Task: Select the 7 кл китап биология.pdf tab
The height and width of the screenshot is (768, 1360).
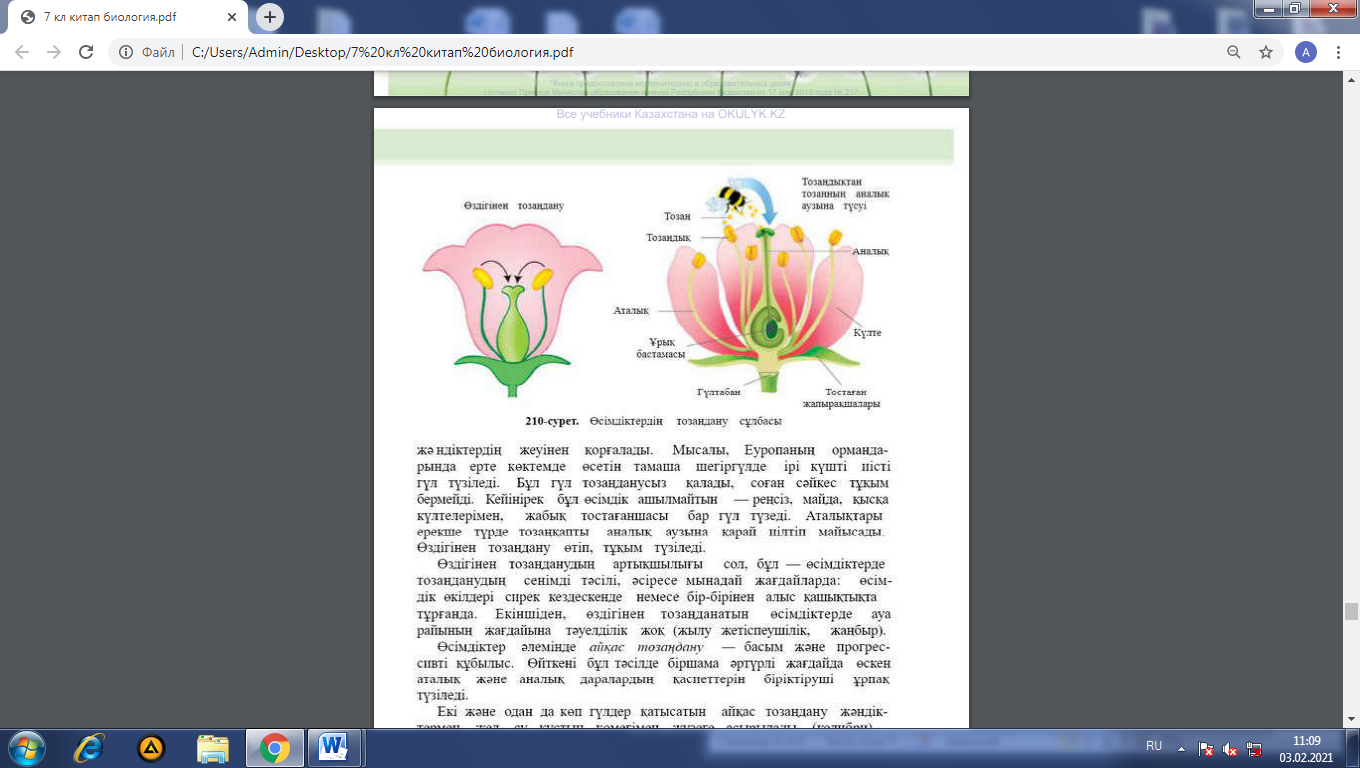Action: (128, 18)
